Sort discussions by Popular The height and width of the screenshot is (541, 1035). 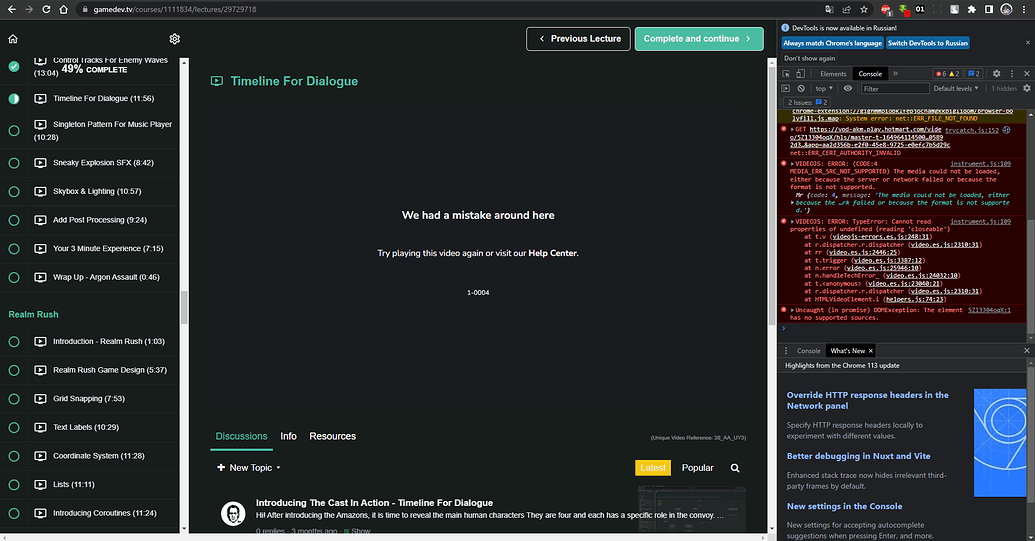coord(697,468)
